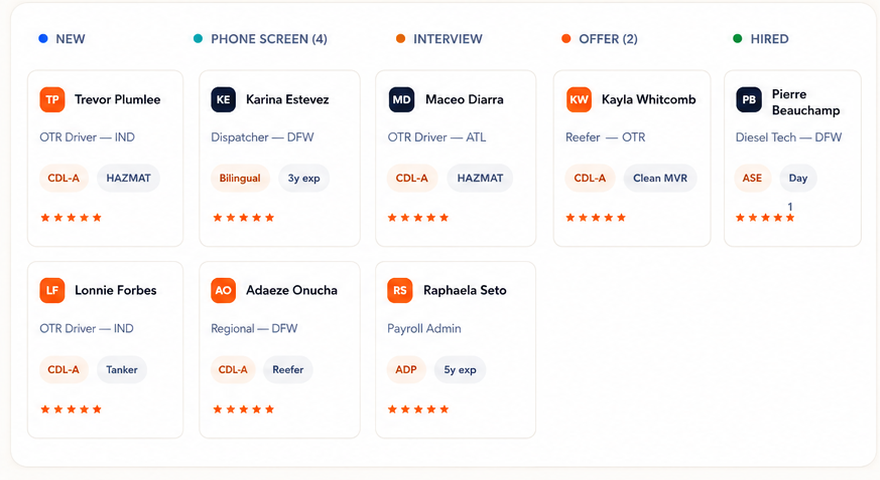Screen dimensions: 880x480
Task: Click the LF avatar for Lonnie Forbes
Action: coord(52,291)
